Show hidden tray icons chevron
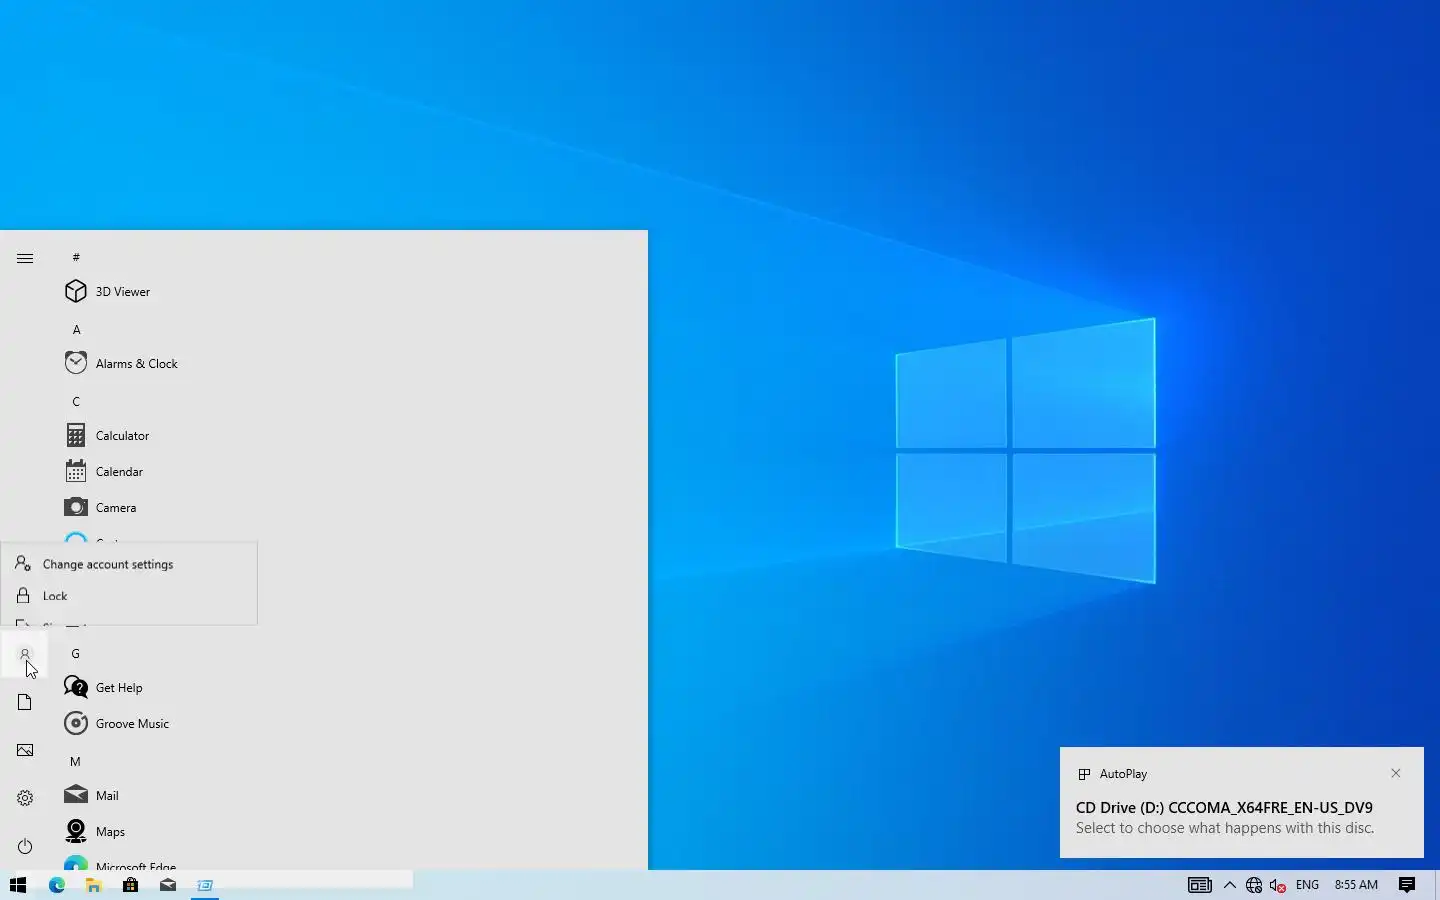Viewport: 1440px width, 900px height. tap(1230, 885)
